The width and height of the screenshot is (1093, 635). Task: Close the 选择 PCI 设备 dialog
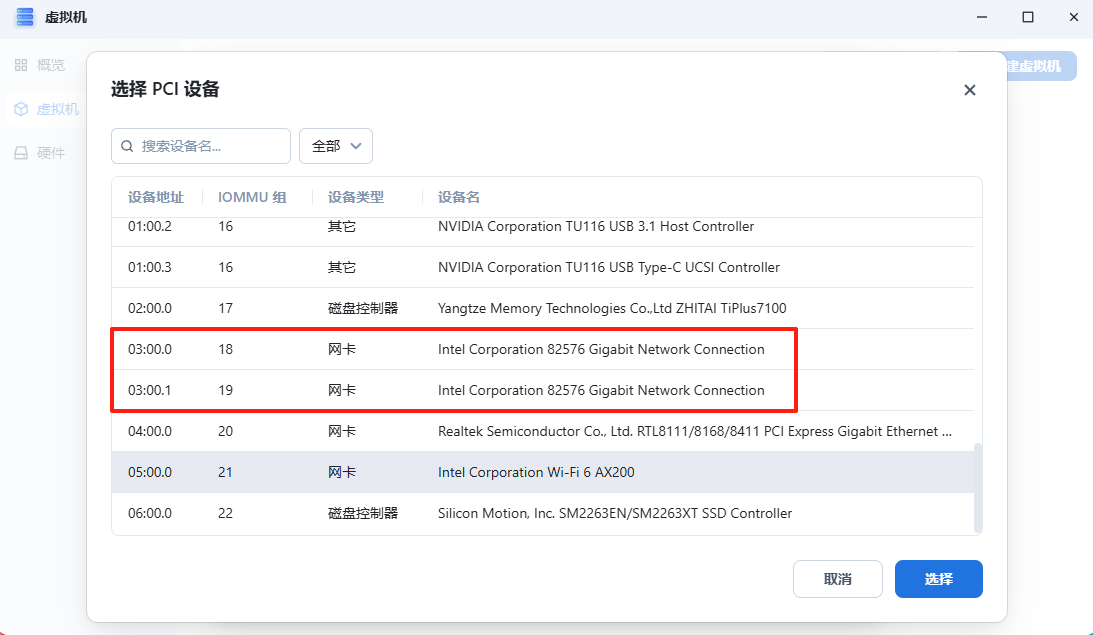pyautogui.click(x=970, y=90)
